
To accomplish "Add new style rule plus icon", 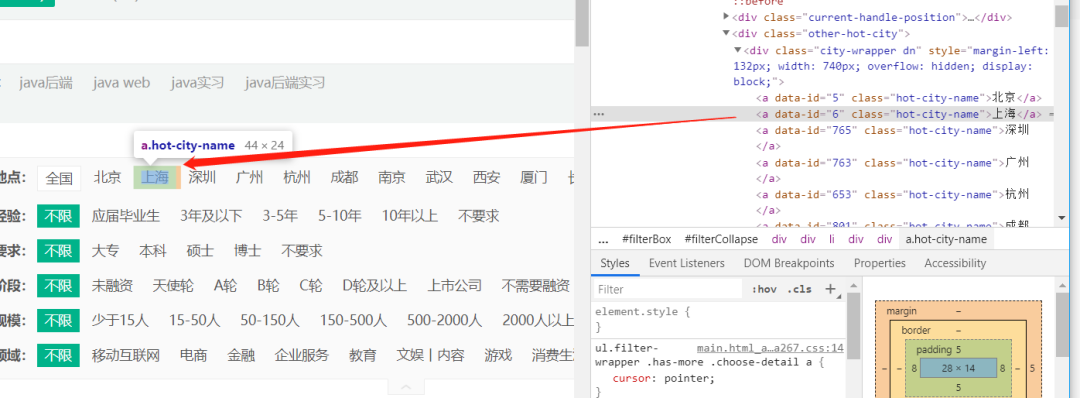I will [829, 289].
